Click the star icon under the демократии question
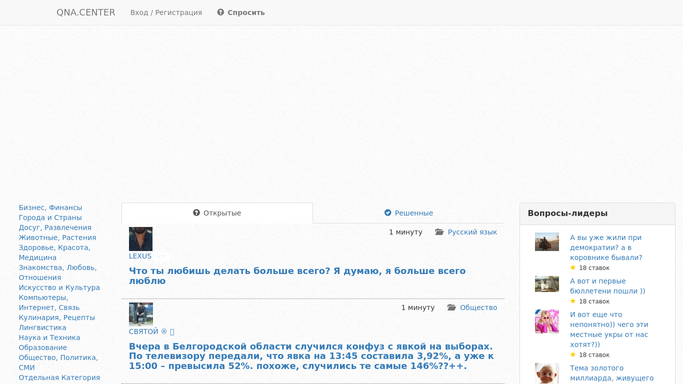 [x=573, y=267]
